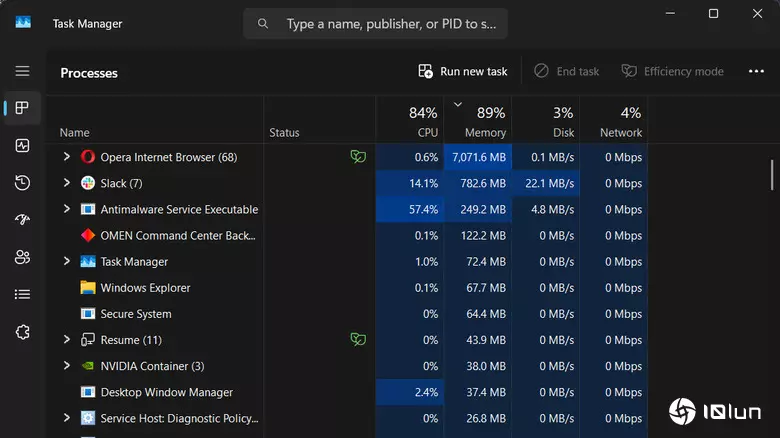Click the Secure System icon

click(x=88, y=314)
